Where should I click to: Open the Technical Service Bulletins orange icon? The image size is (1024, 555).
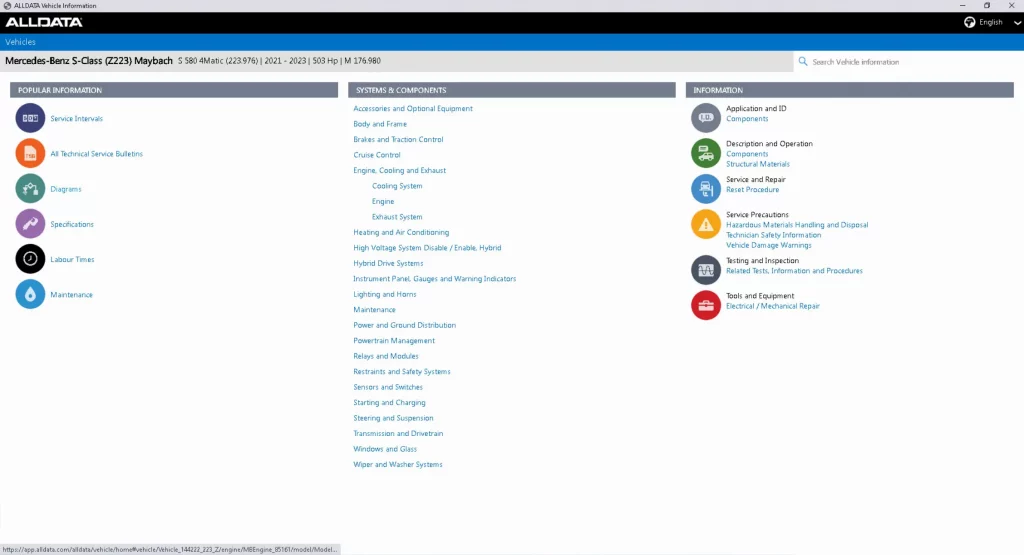[x=30, y=154]
